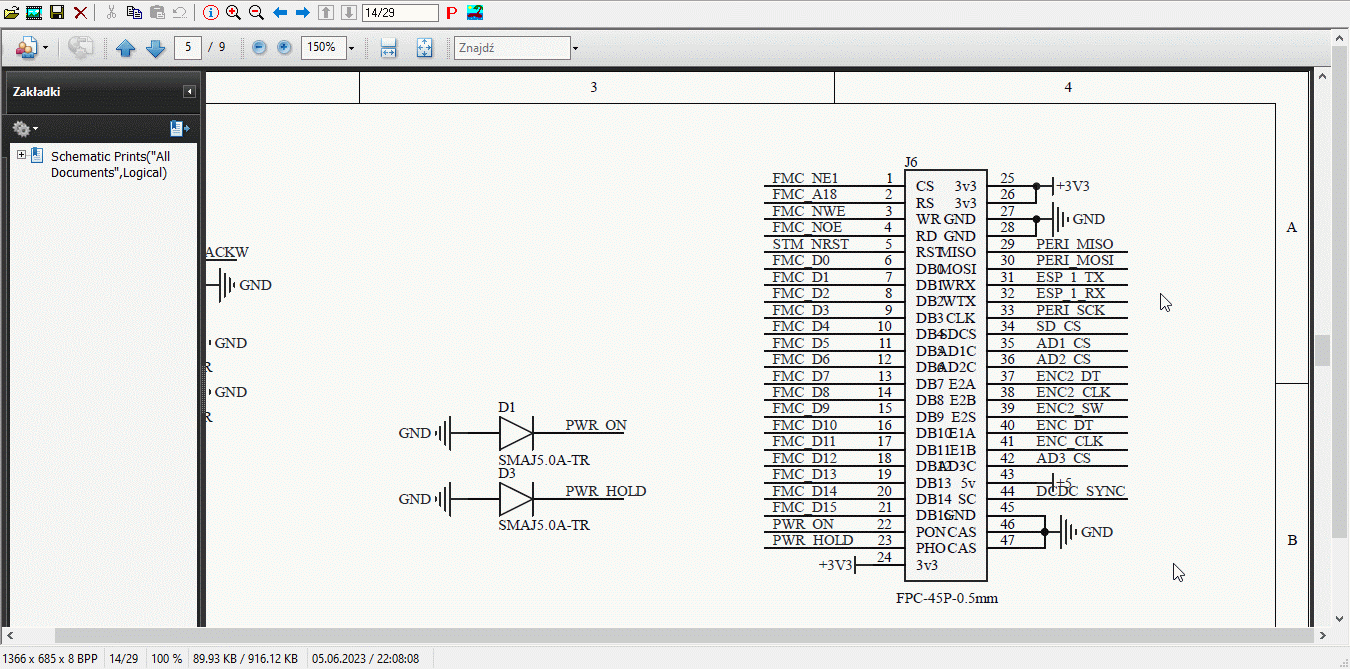
Task: Click the PDF page number field
Action: tap(188, 48)
